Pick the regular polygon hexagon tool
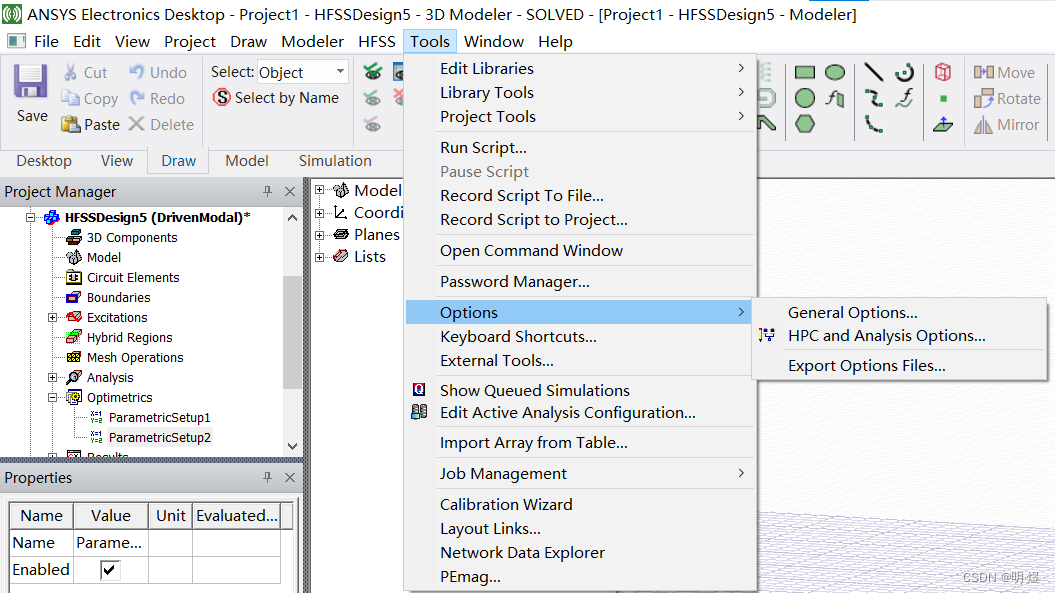1055x593 pixels. 805,124
